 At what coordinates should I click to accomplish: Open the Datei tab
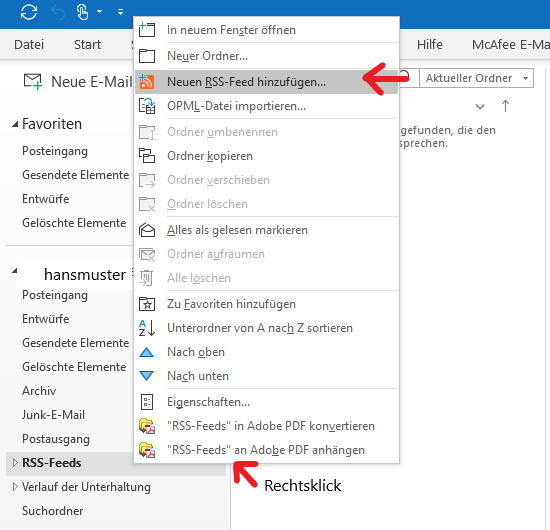click(29, 45)
